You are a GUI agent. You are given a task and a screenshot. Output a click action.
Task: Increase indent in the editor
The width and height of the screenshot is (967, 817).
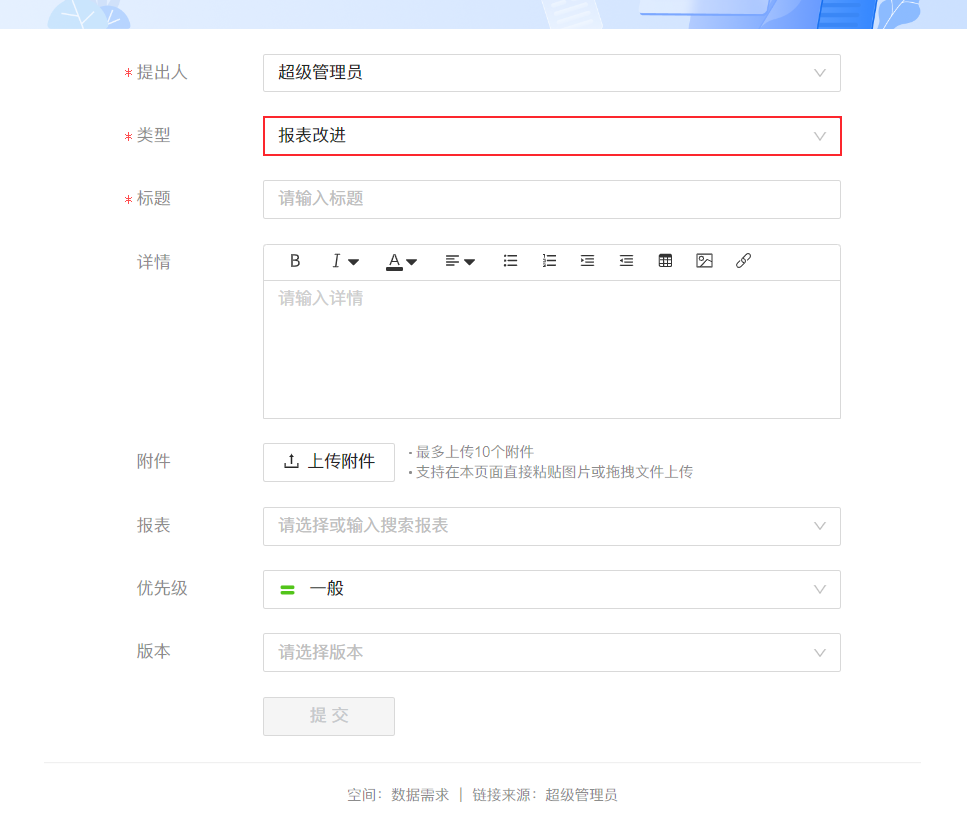coord(587,261)
